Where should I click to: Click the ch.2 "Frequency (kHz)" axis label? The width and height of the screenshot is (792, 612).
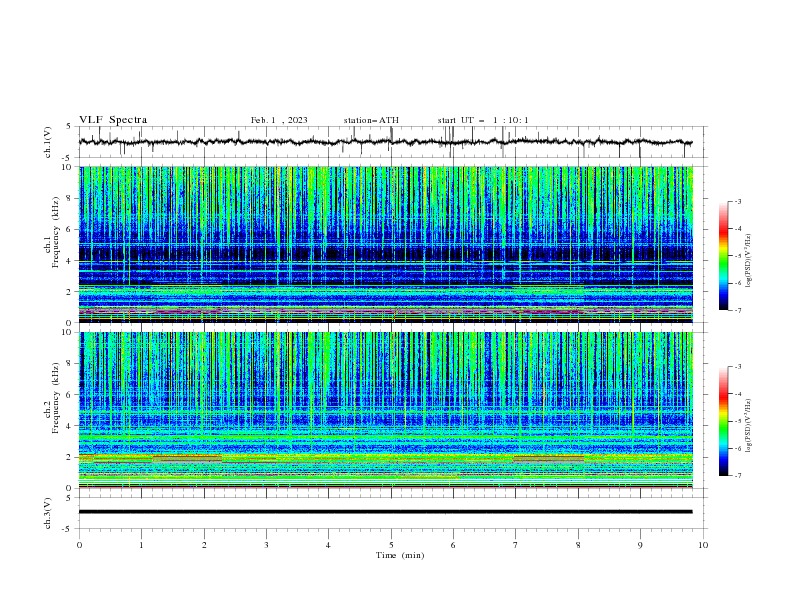click(x=55, y=398)
